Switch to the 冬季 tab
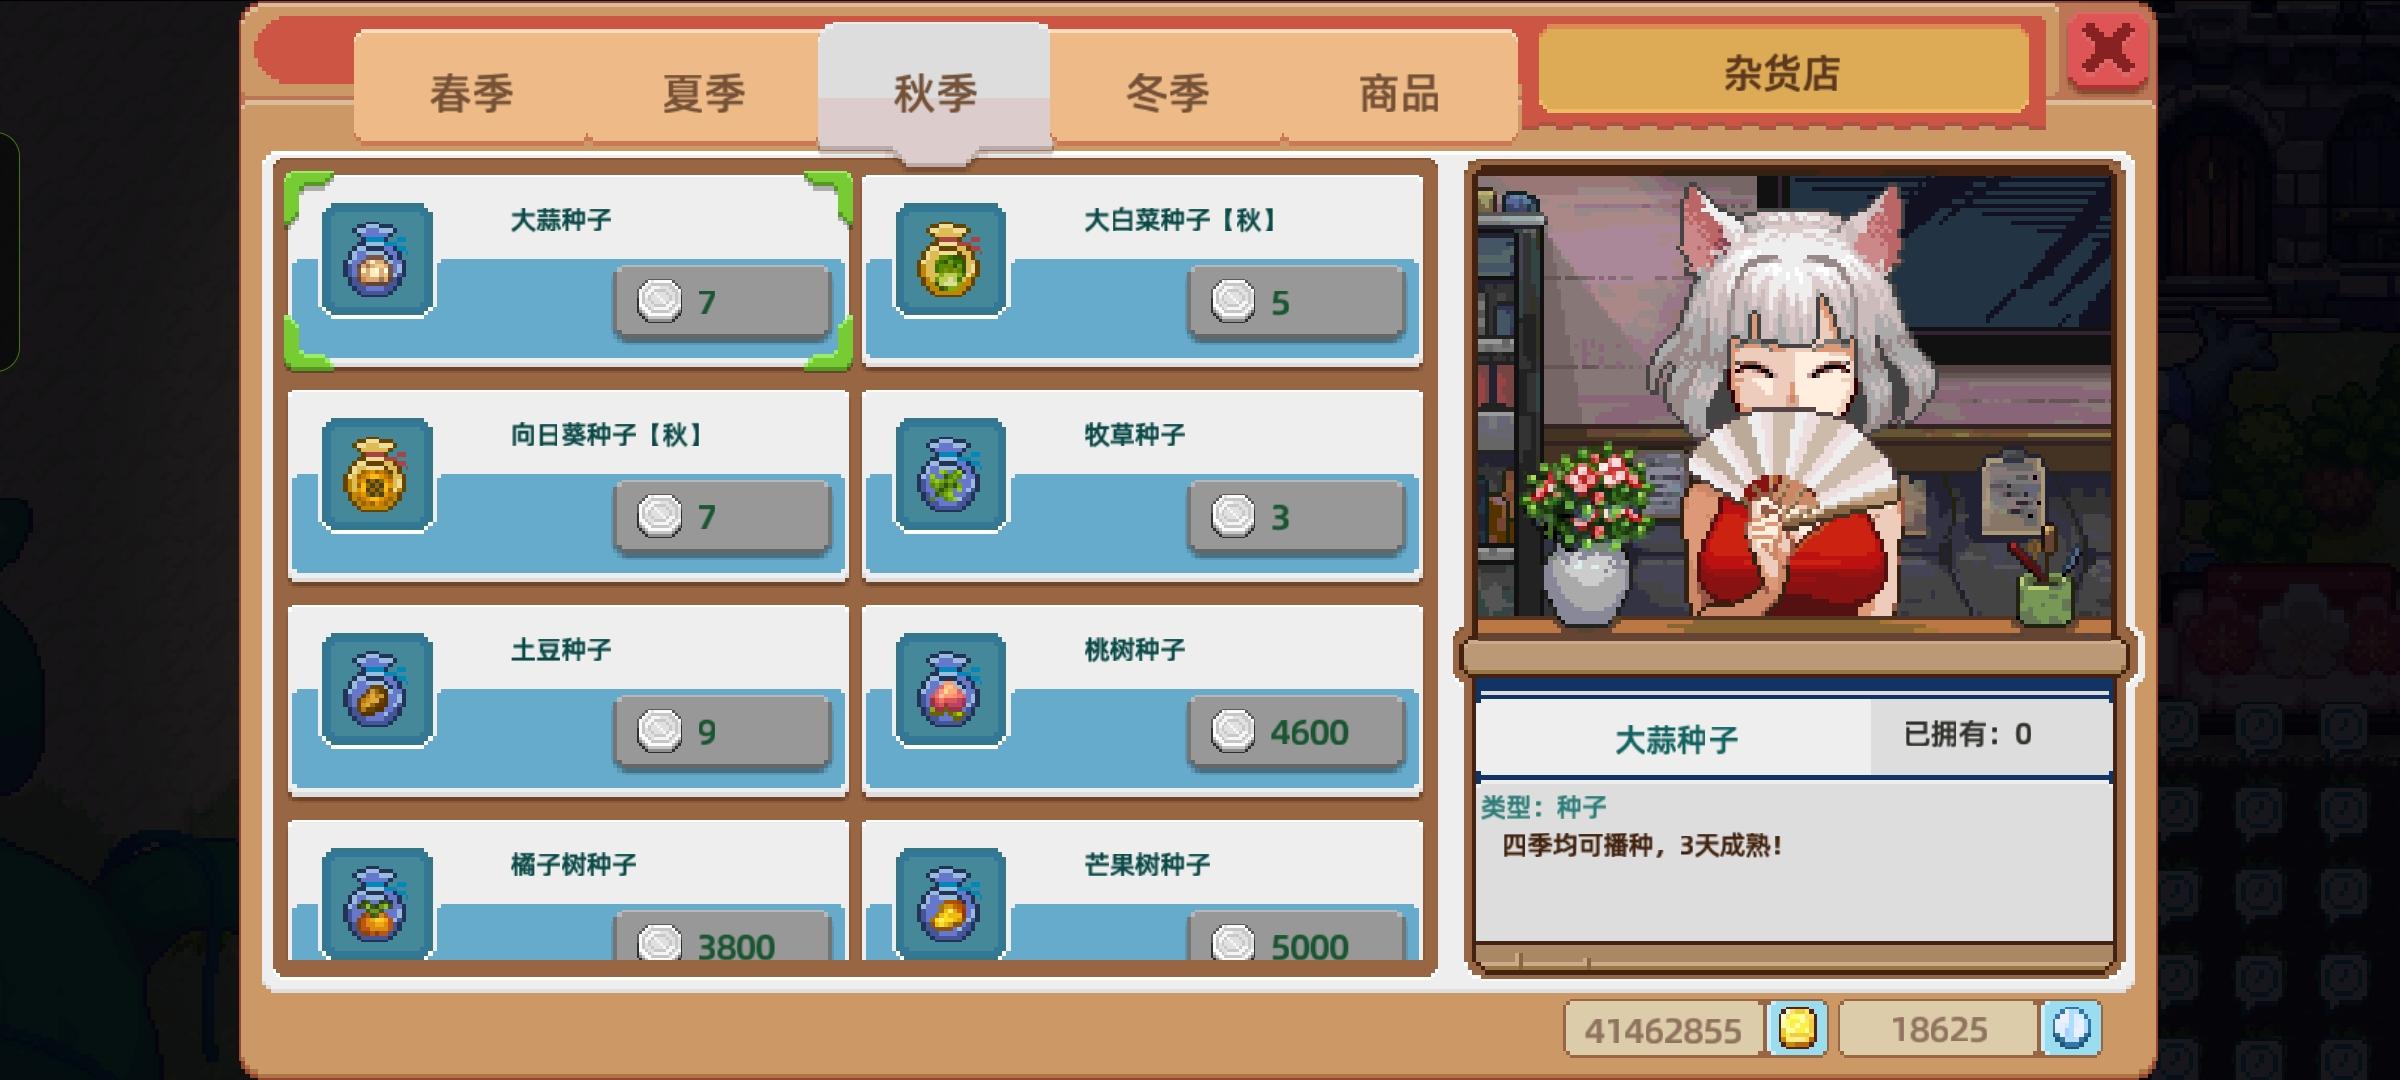The image size is (2400, 1080). (1167, 91)
